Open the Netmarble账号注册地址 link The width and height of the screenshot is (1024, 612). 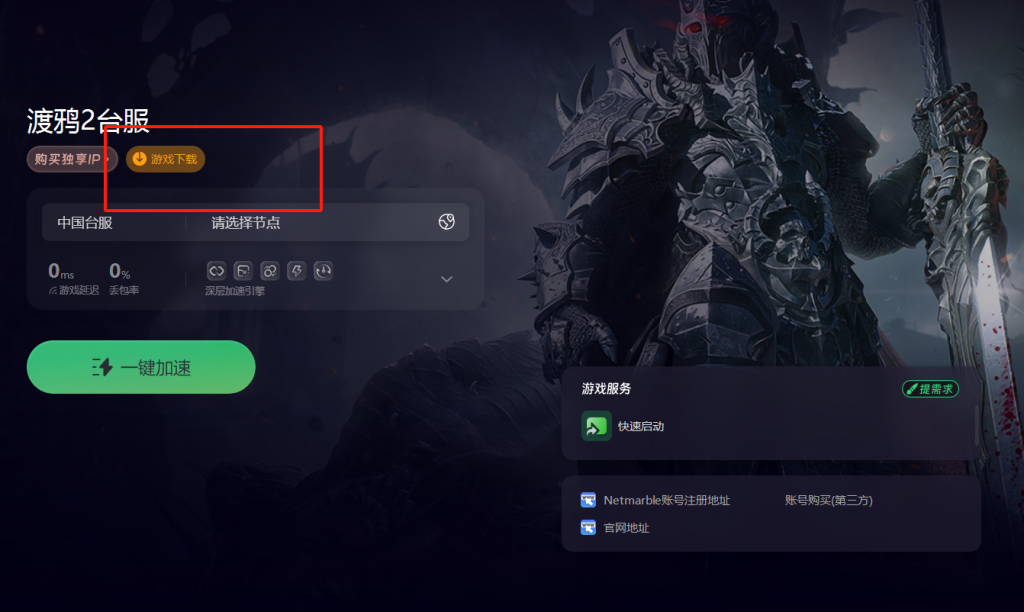pyautogui.click(x=667, y=500)
